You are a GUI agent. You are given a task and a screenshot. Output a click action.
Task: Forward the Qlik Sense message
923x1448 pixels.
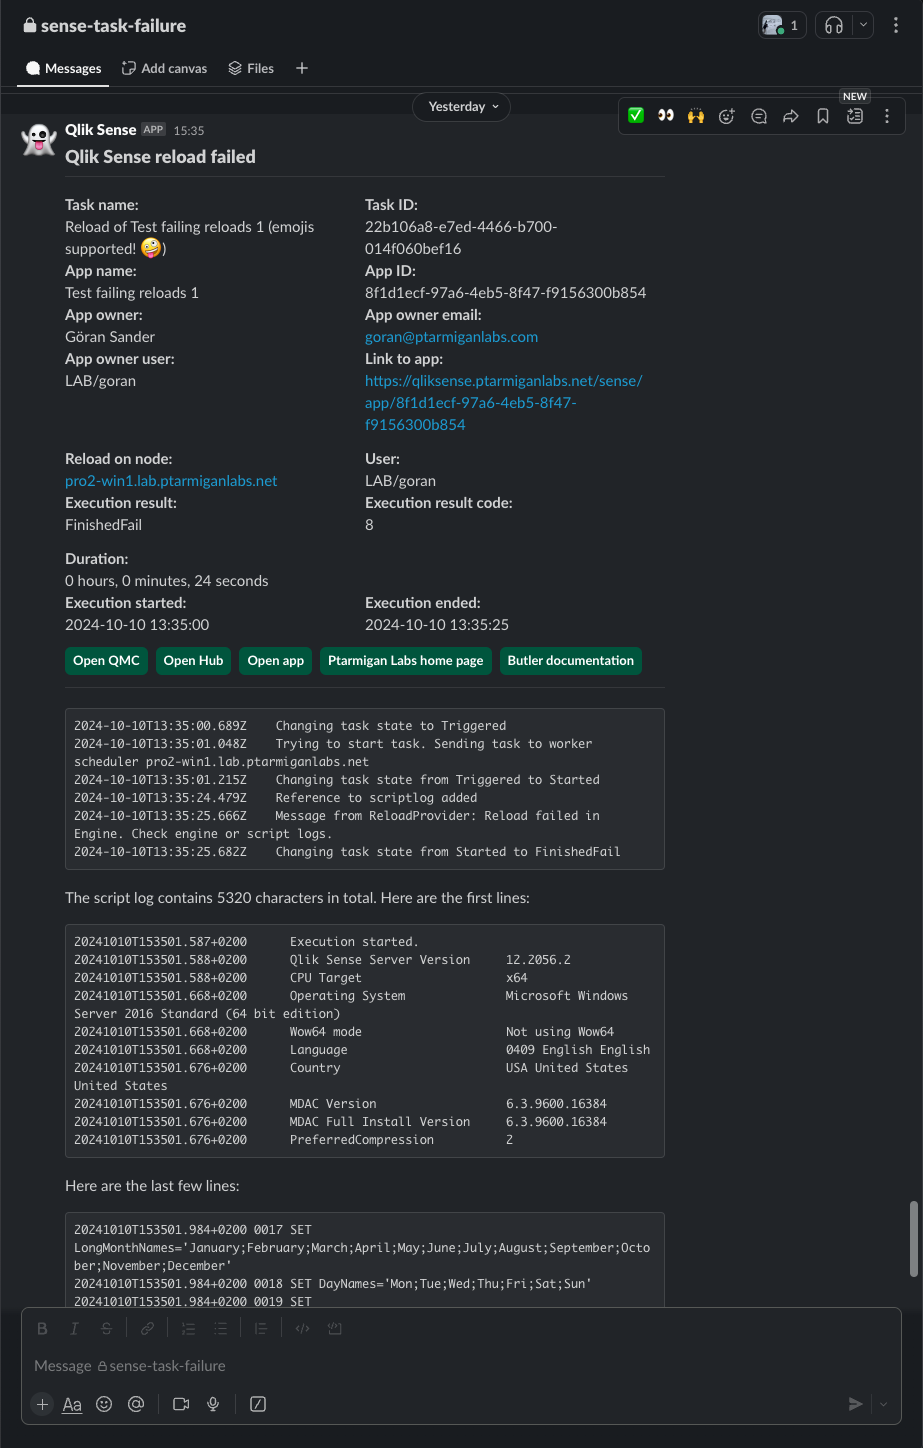pyautogui.click(x=791, y=116)
